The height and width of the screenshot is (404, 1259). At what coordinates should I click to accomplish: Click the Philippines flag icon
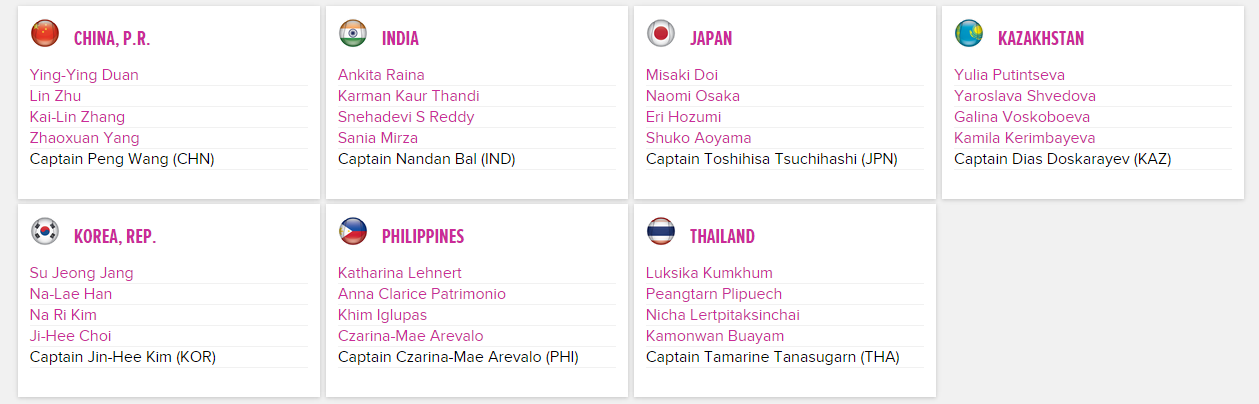click(x=353, y=232)
